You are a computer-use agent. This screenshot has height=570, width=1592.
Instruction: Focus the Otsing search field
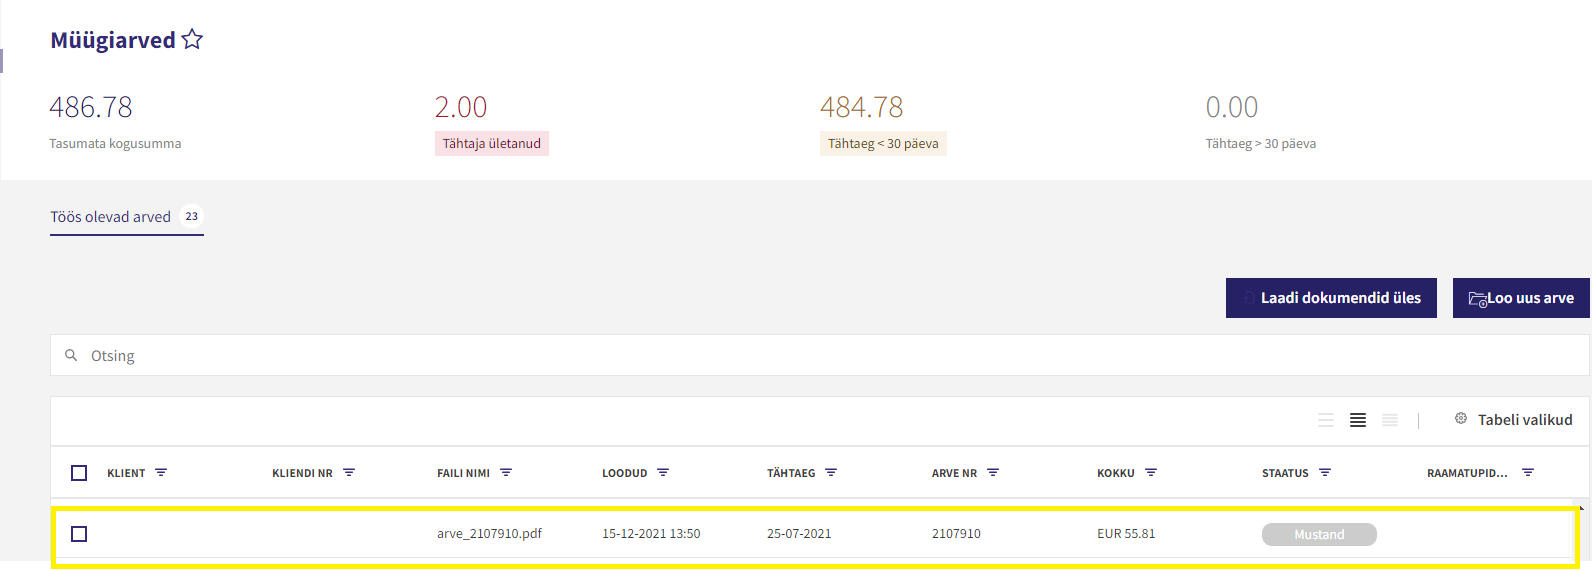[x=820, y=355]
